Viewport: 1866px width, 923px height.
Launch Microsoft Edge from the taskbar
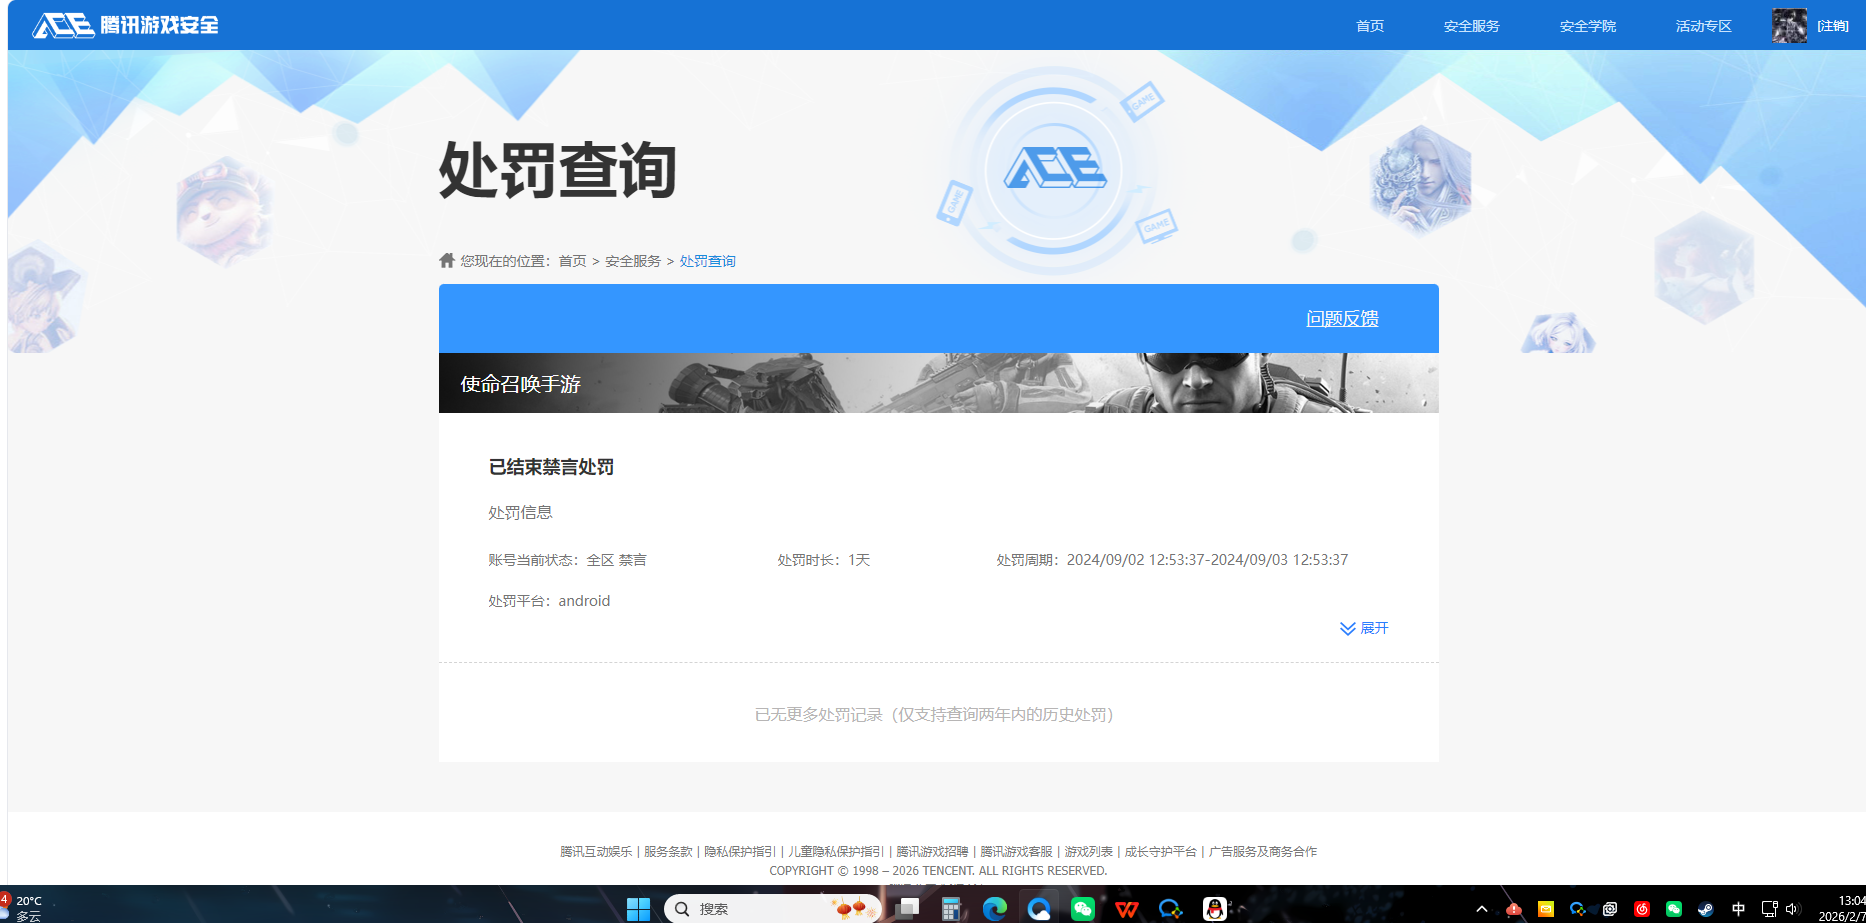click(x=995, y=909)
